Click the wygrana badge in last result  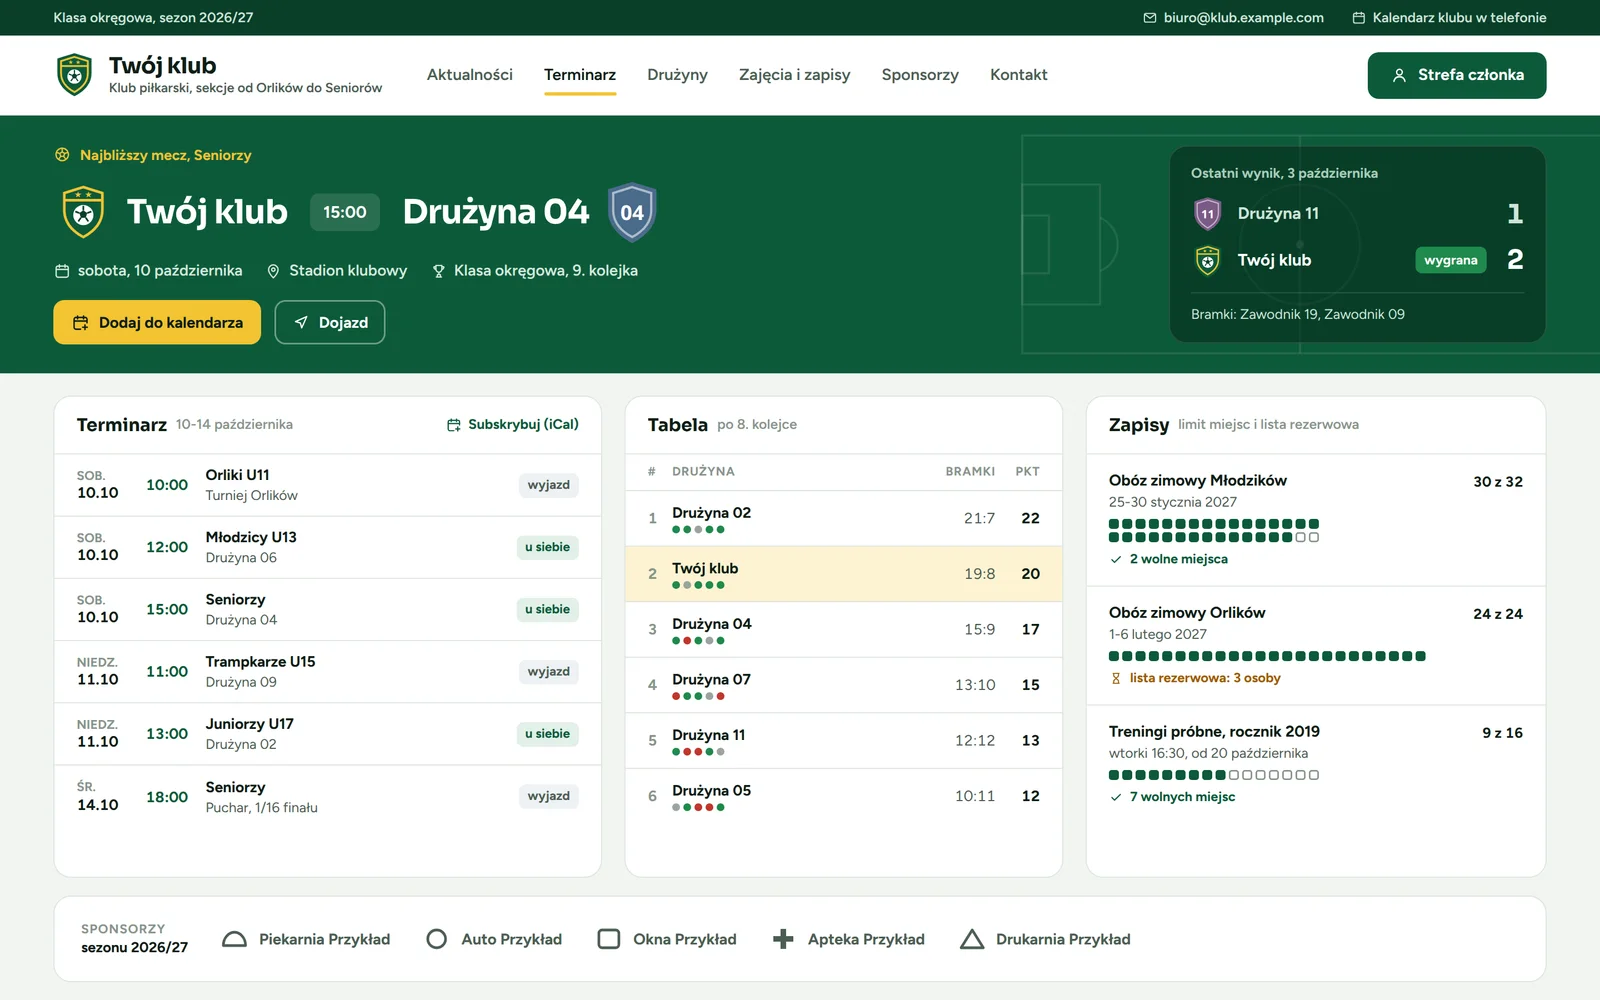click(x=1451, y=260)
